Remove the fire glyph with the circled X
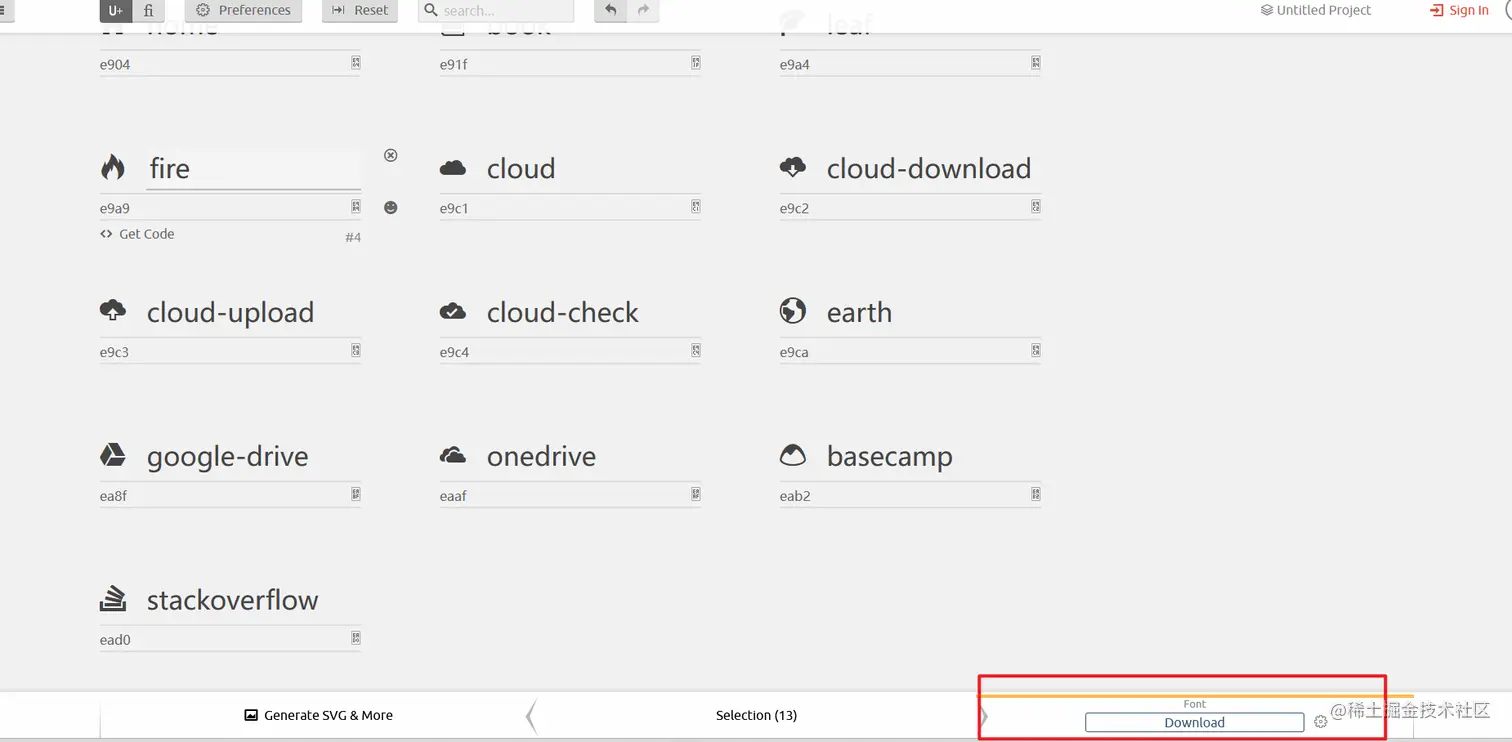This screenshot has height=742, width=1512. tap(391, 155)
